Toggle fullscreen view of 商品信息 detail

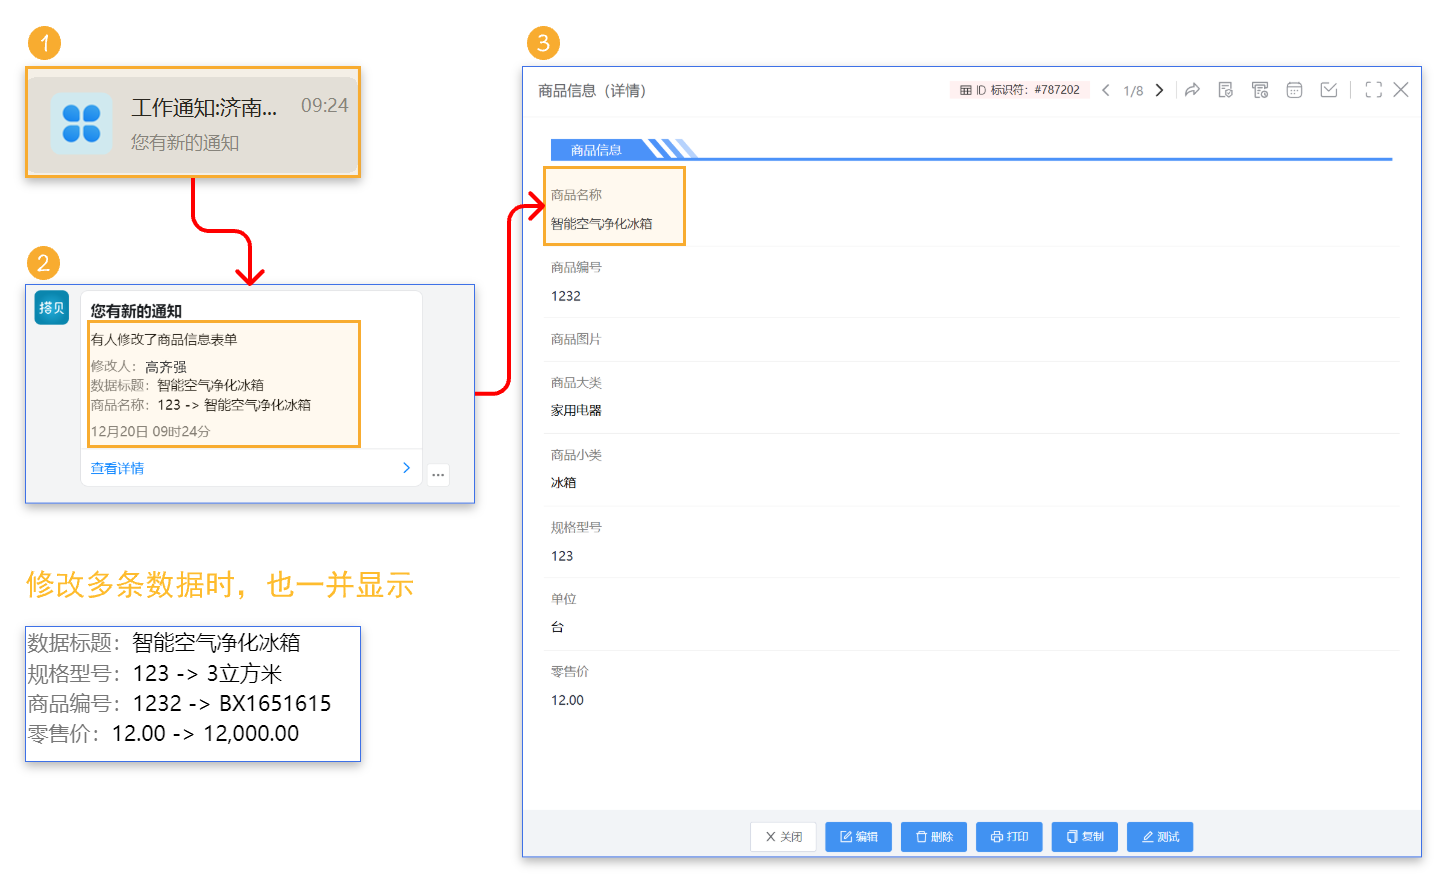point(1374,89)
